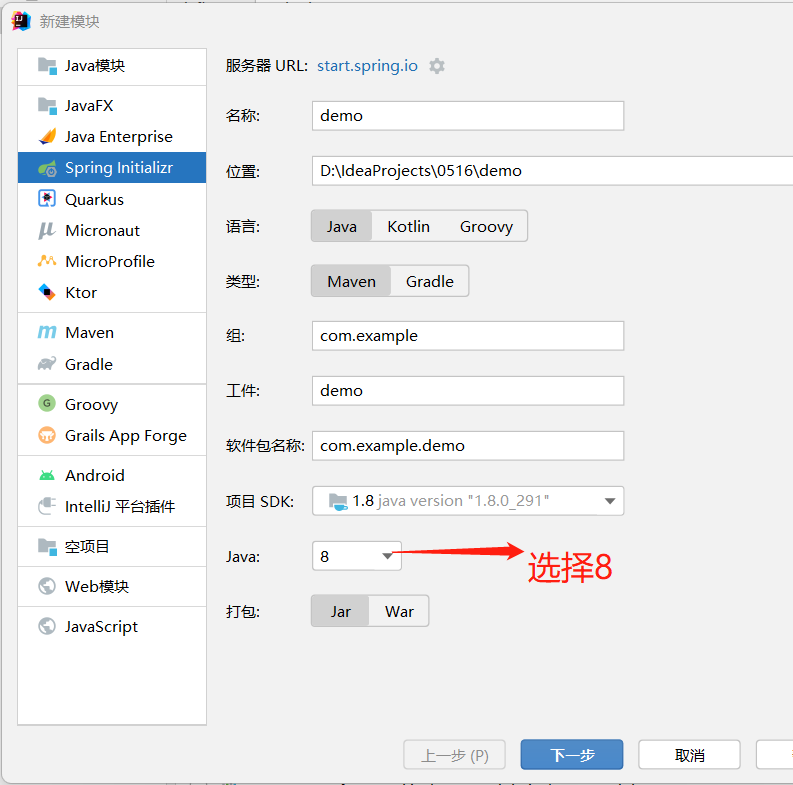
Task: Select Jar packaging
Action: (340, 612)
